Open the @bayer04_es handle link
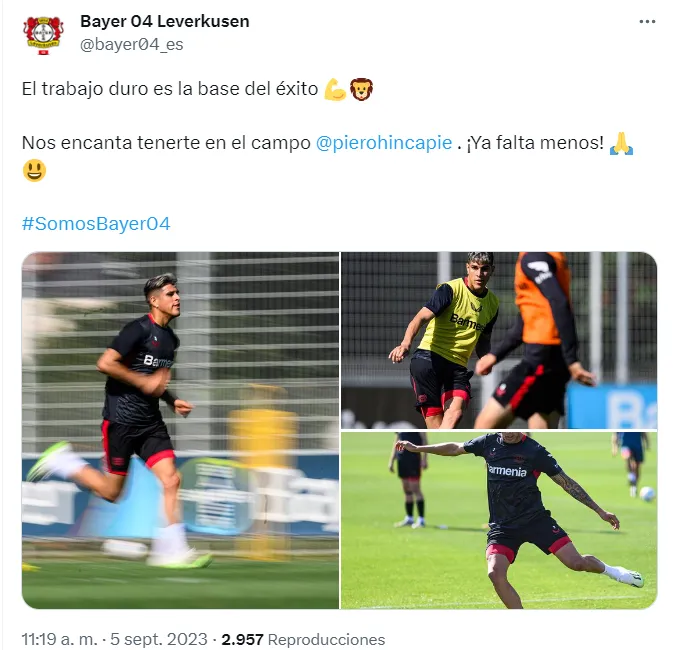This screenshot has width=673, height=650. (131, 44)
